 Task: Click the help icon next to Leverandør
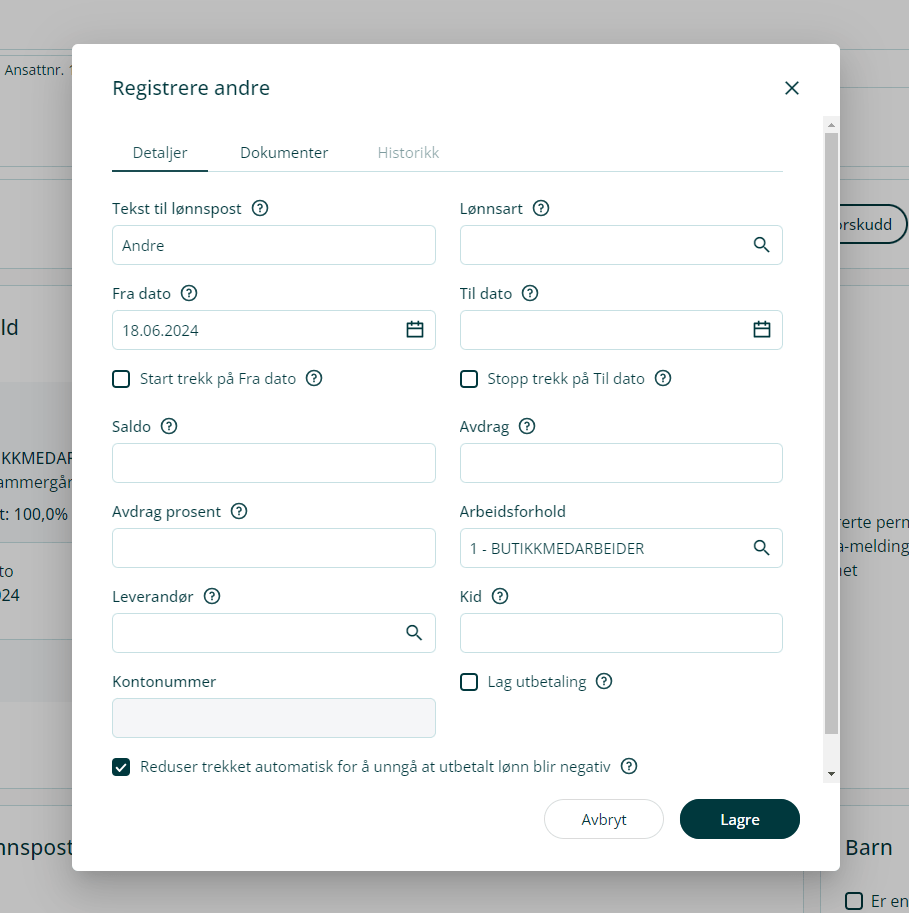tap(212, 597)
